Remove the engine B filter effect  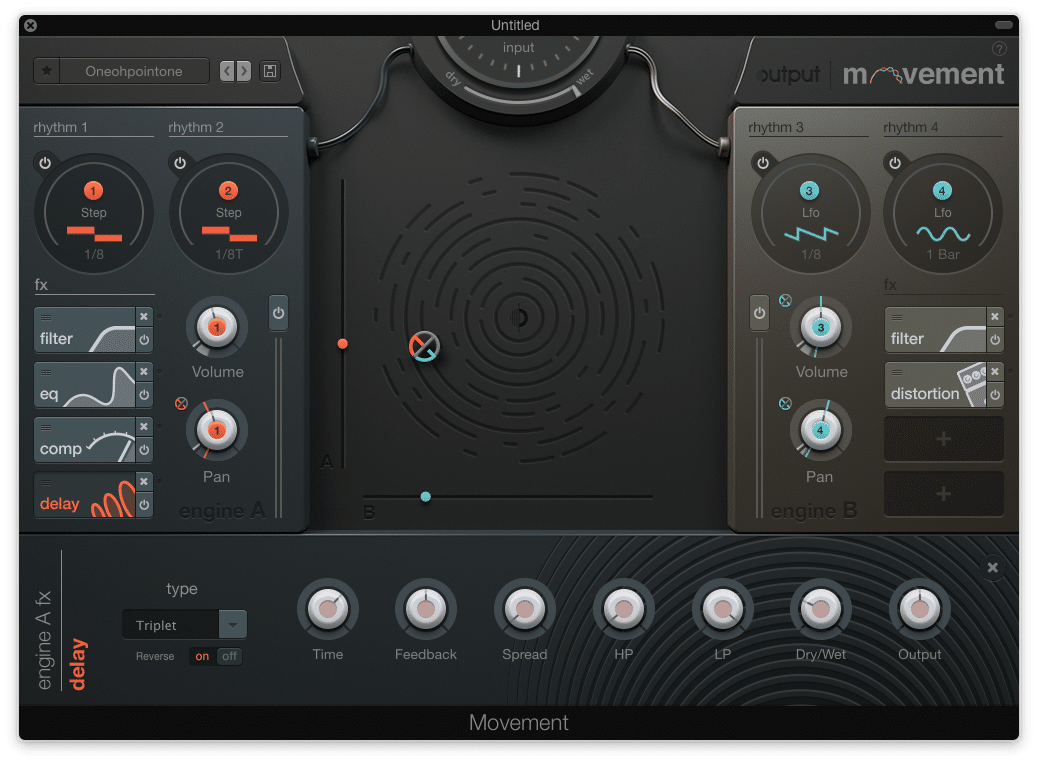[x=994, y=317]
